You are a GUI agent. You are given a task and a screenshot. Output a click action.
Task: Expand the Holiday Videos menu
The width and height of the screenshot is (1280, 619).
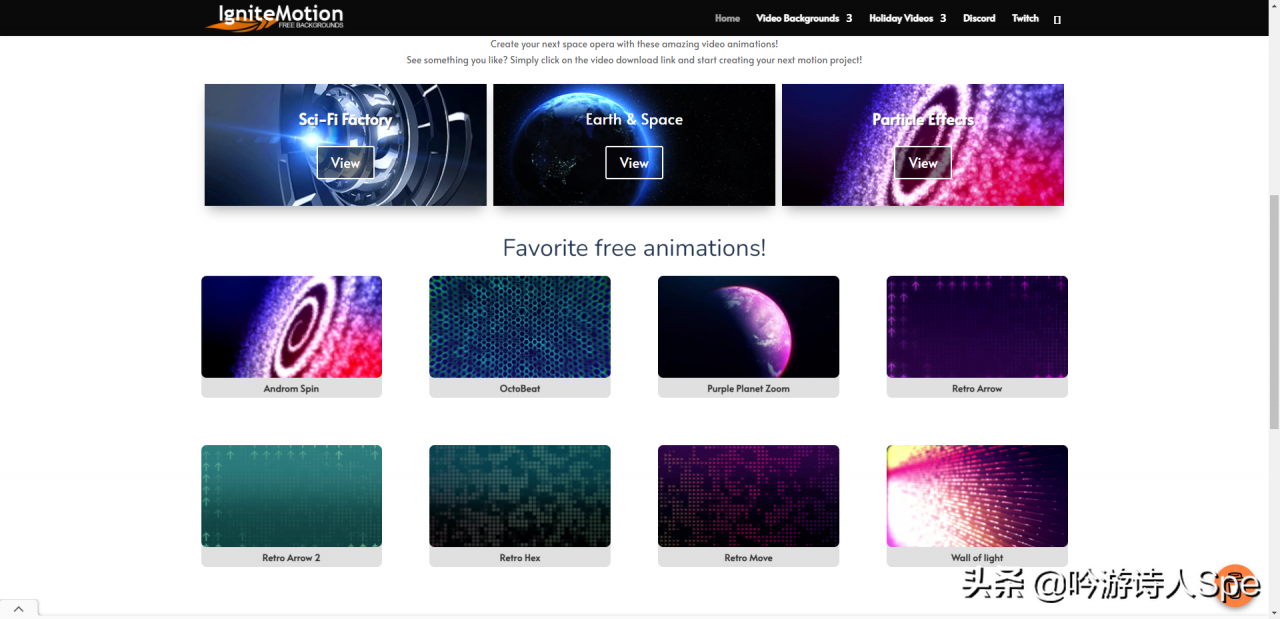(x=906, y=18)
